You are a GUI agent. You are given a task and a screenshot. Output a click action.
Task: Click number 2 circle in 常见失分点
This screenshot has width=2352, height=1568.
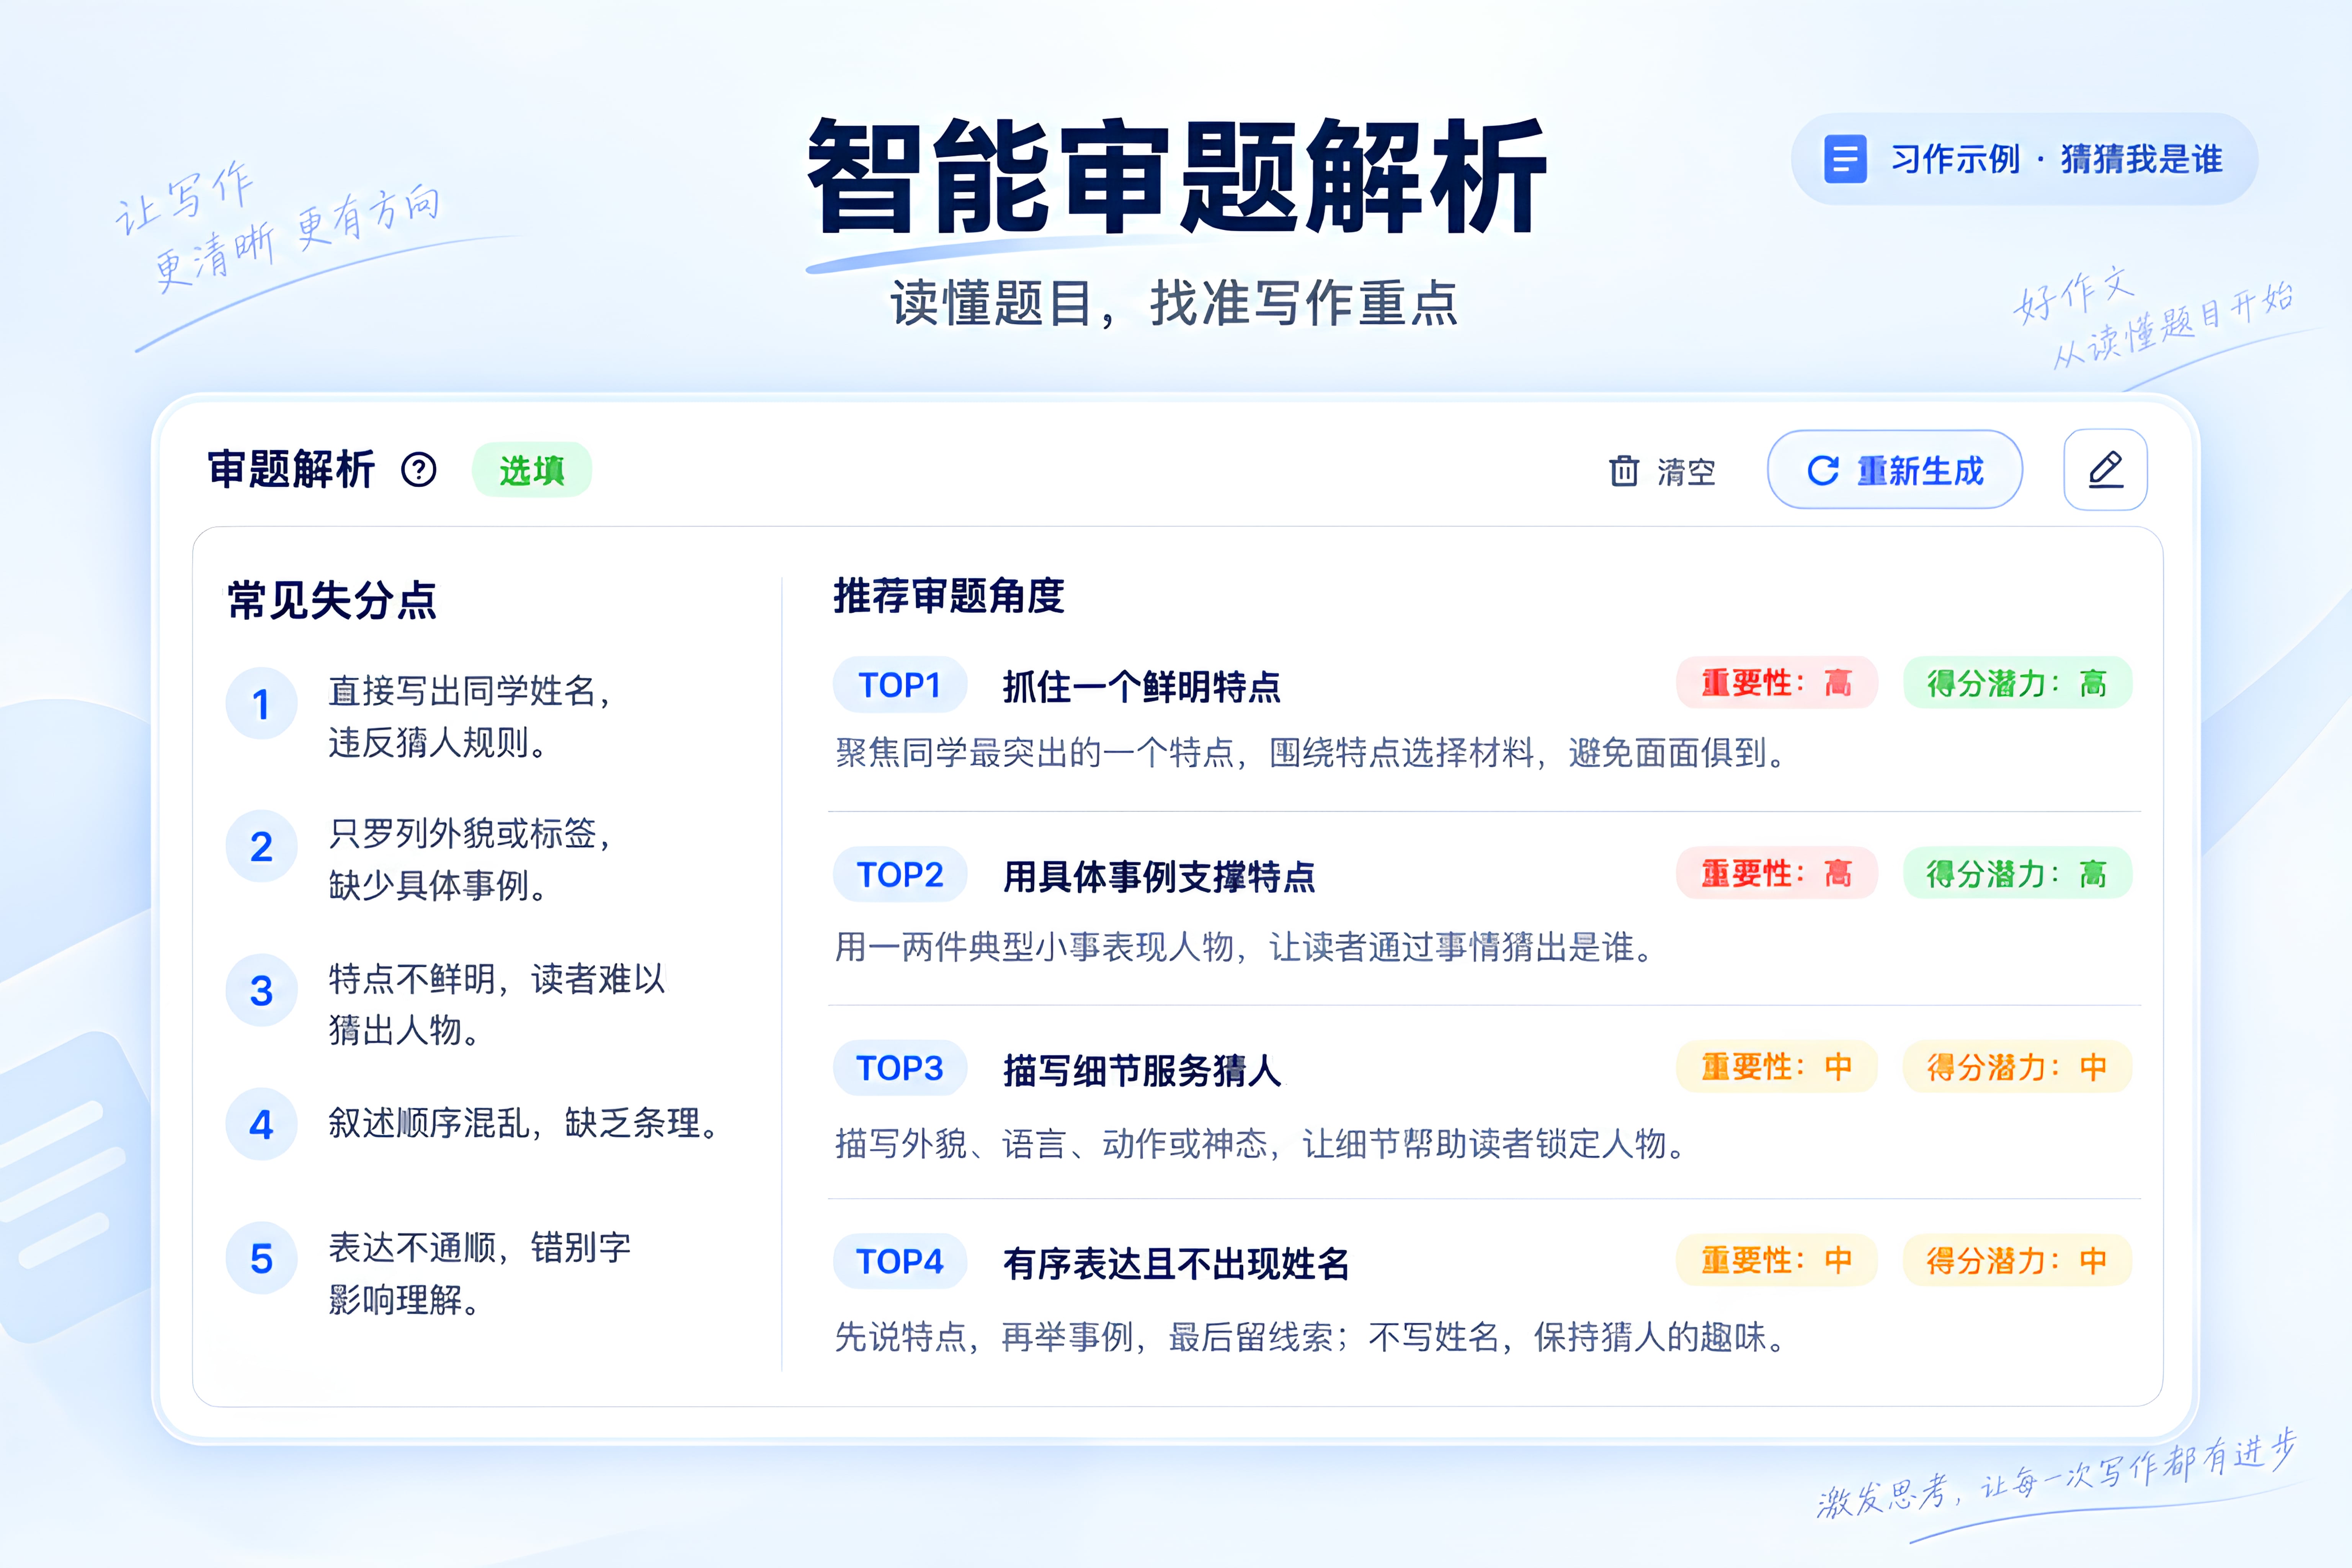261,846
